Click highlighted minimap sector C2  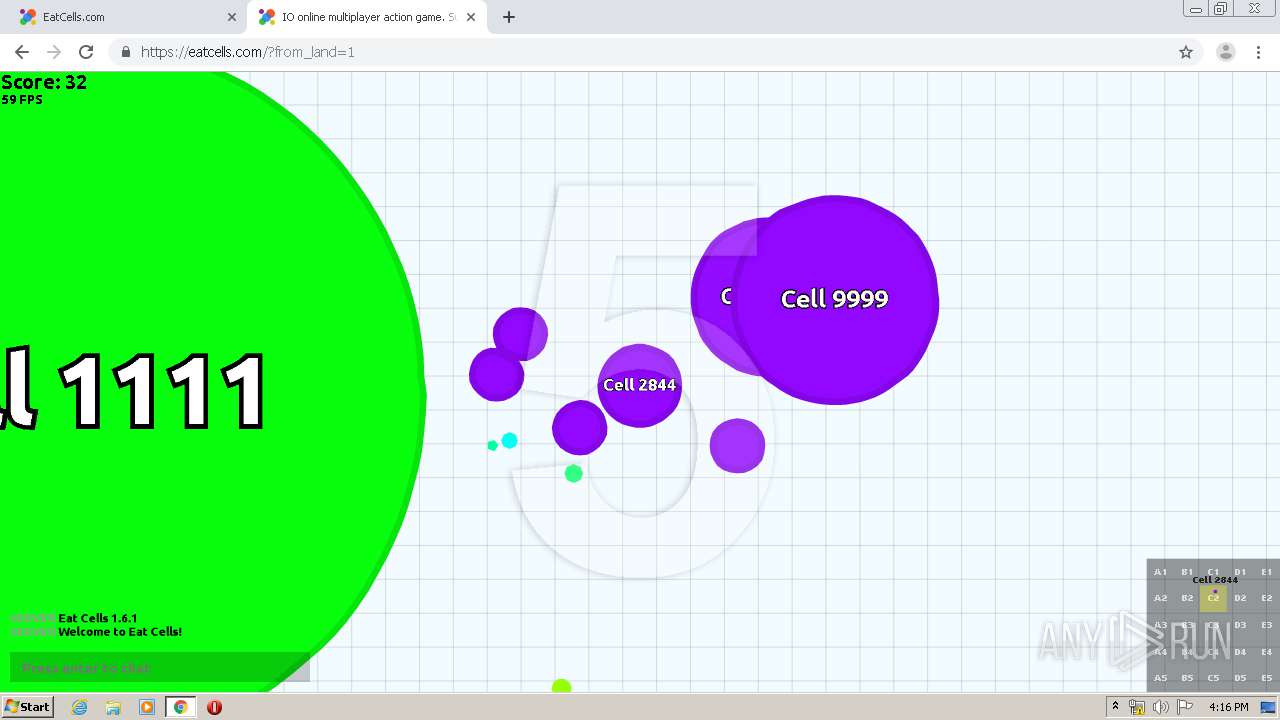[x=1213, y=598]
